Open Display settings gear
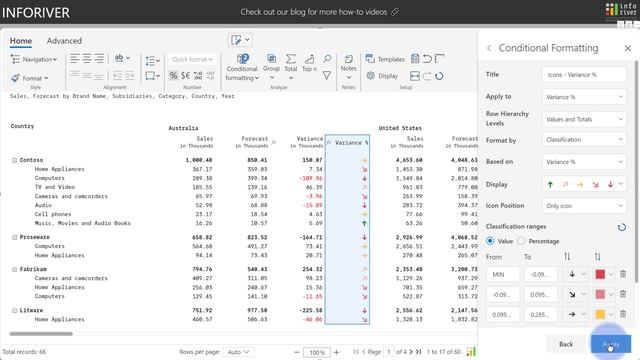 (x=382, y=76)
